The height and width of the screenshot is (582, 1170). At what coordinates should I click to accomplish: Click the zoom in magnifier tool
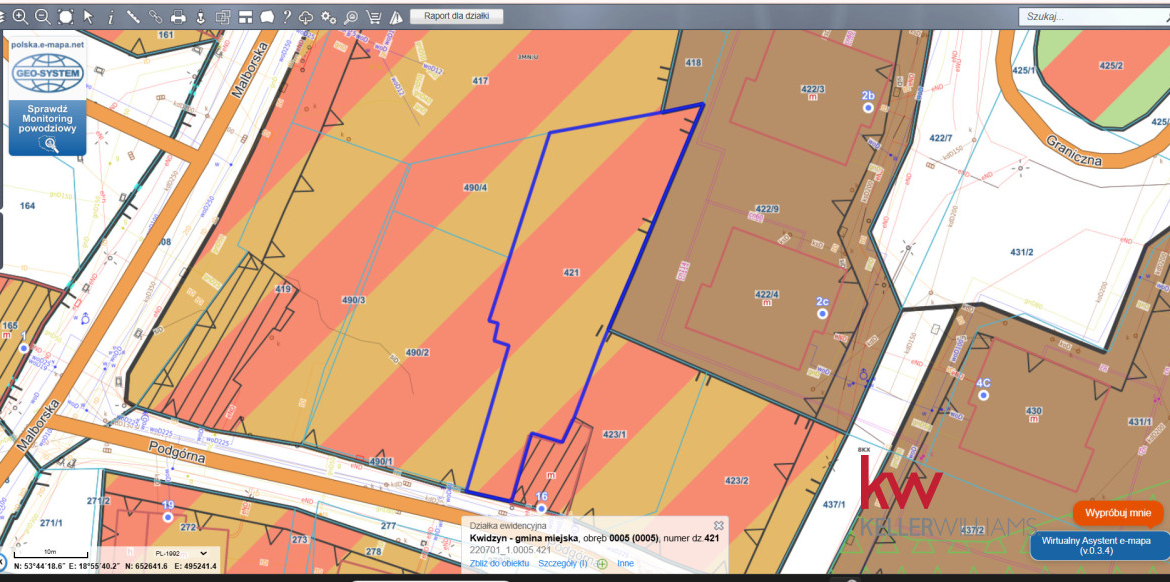pos(20,17)
